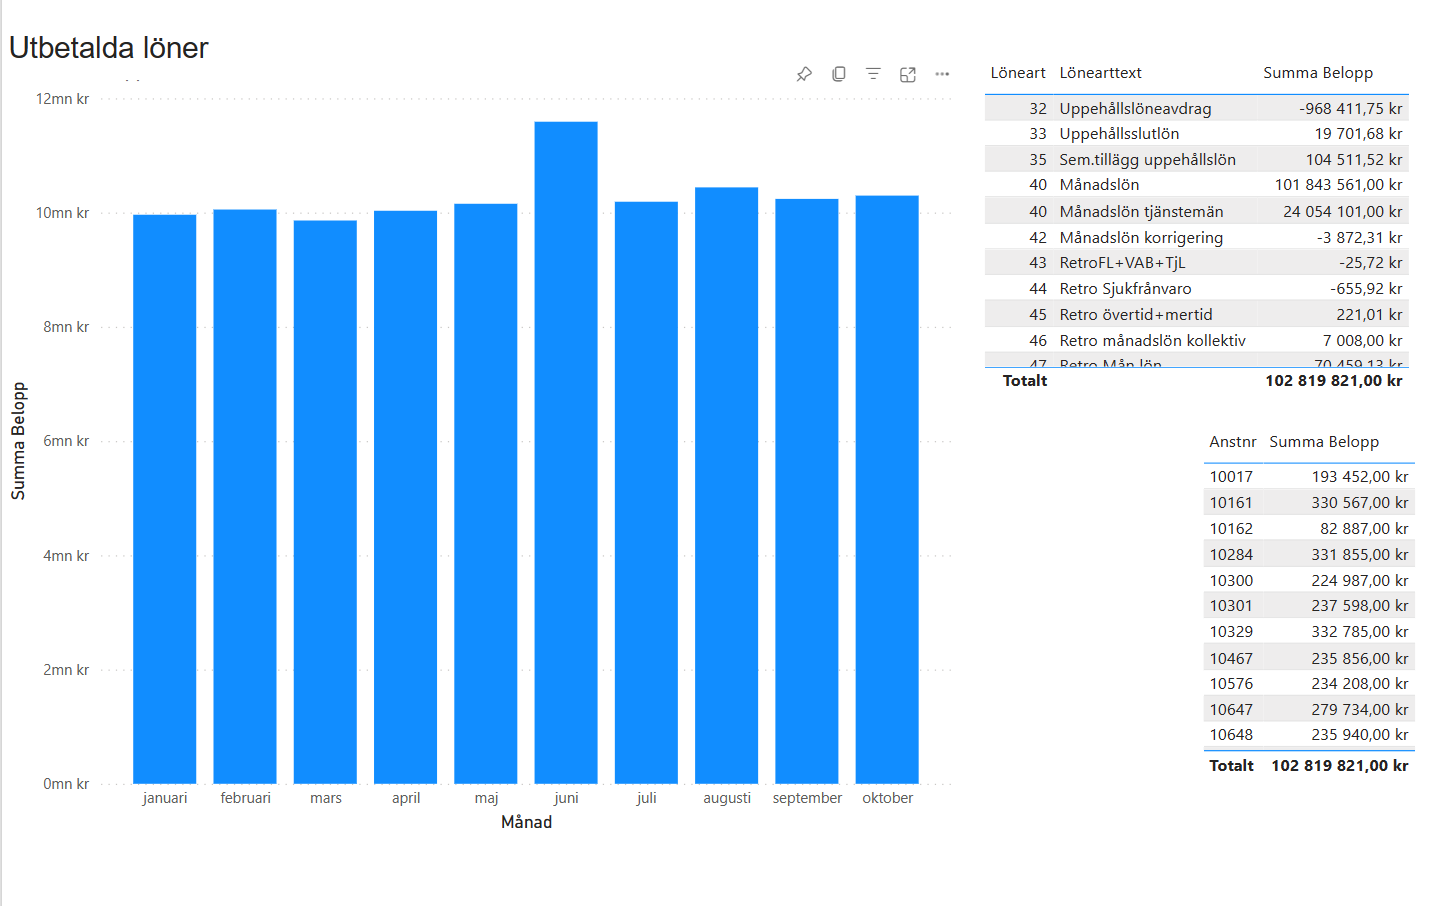1440x906 pixels.
Task: Click amount 82 887,00 kr
Action: (1364, 529)
